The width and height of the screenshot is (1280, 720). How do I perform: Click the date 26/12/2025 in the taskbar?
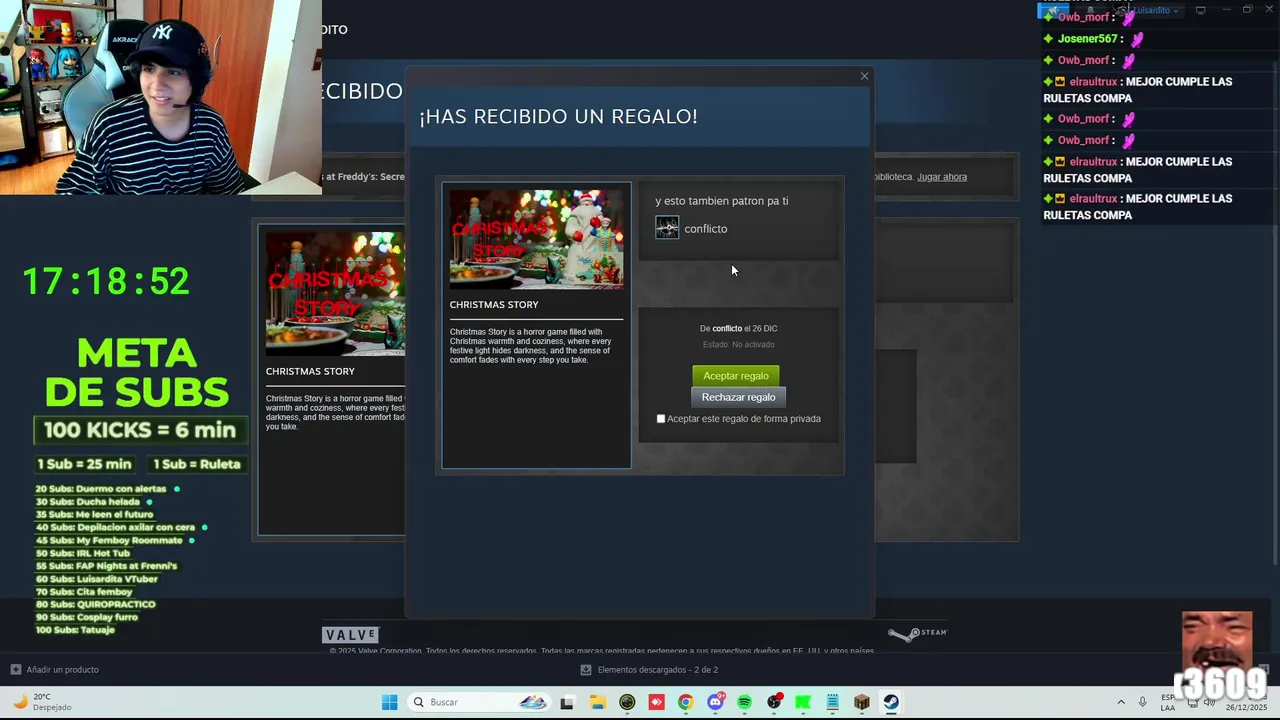click(1246, 708)
